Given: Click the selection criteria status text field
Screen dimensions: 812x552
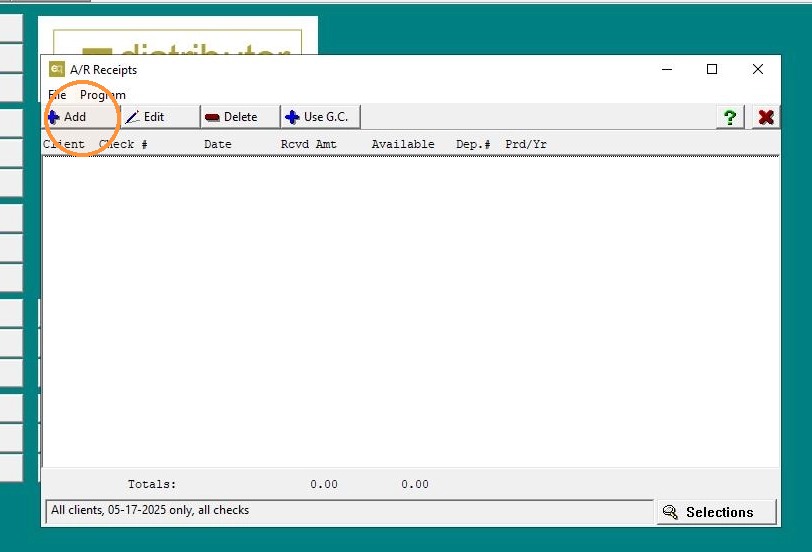Looking at the screenshot, I should point(350,512).
